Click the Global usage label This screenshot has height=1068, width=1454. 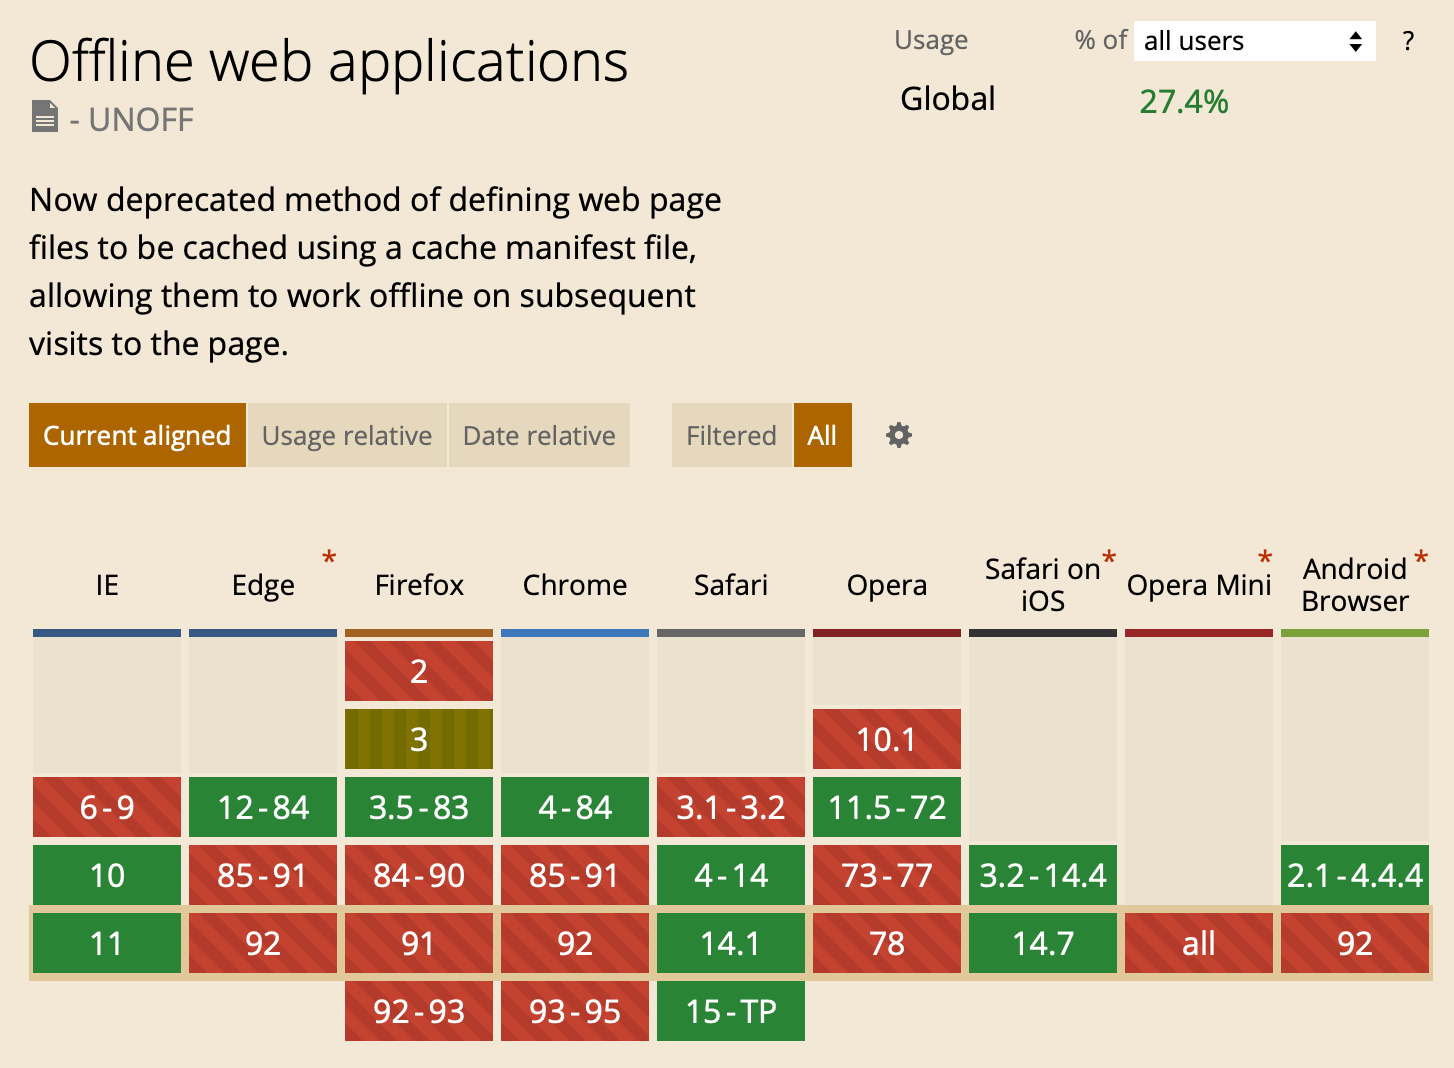point(948,99)
